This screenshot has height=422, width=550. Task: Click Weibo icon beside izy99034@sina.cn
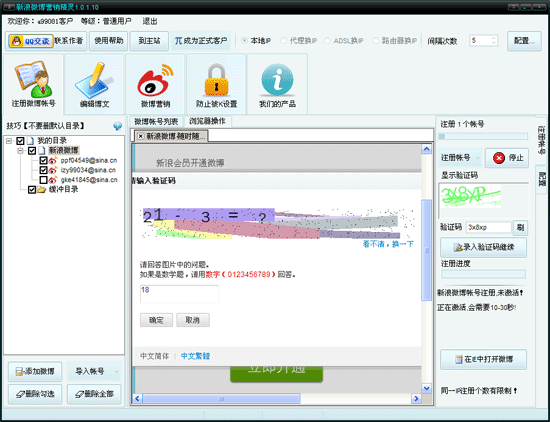point(53,170)
